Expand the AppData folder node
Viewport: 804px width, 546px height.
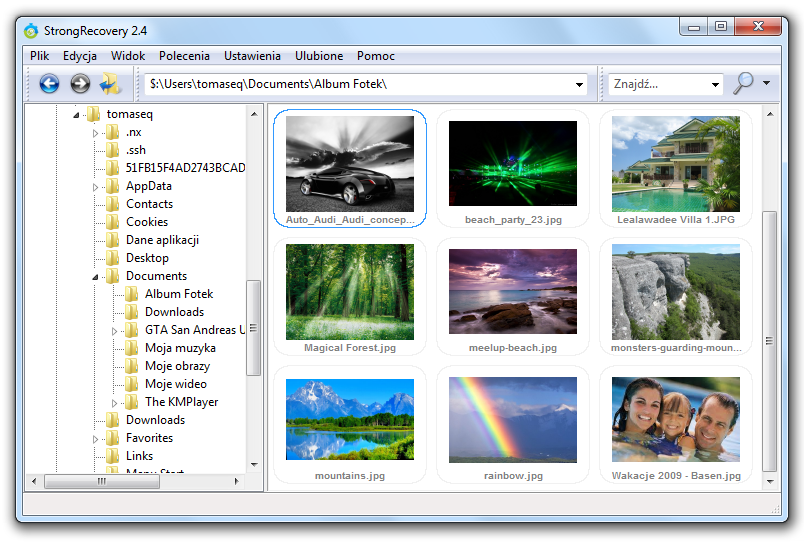[96, 187]
